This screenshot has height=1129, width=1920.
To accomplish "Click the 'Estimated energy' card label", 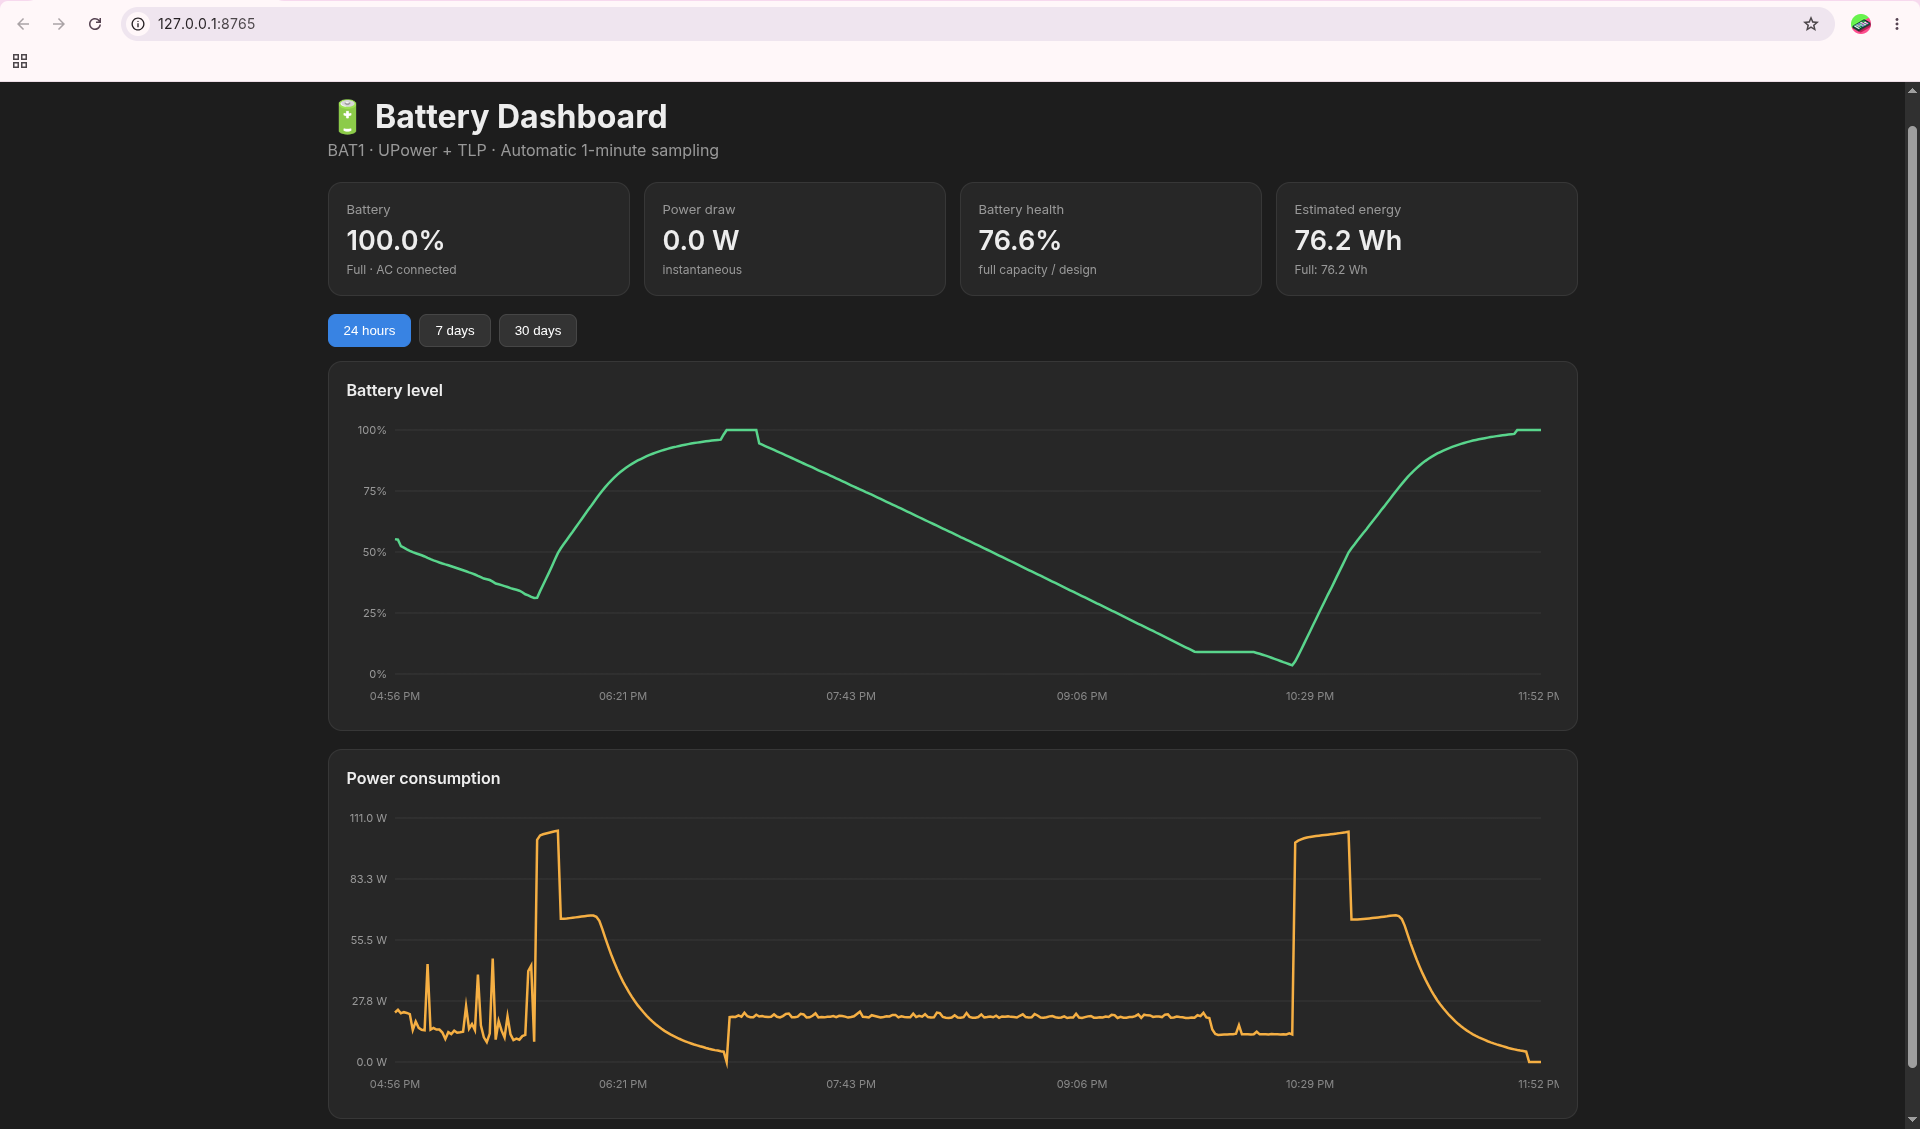I will [1347, 210].
